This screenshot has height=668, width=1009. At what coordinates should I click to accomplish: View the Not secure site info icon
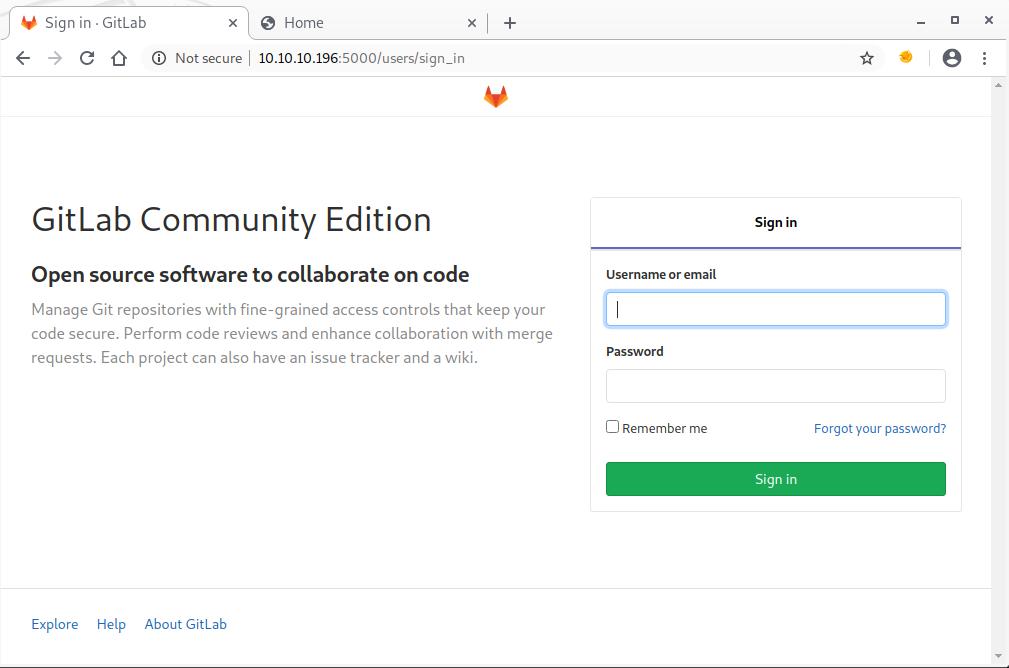click(159, 58)
